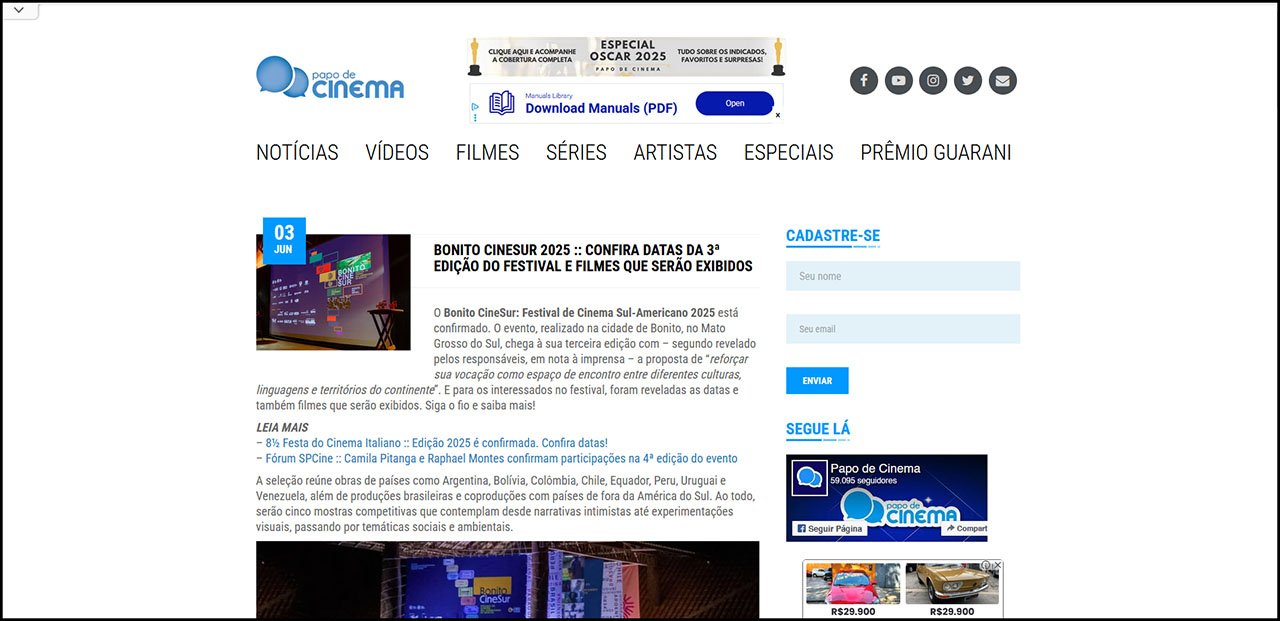Click the Papo de Cinema logo
Image resolution: width=1280 pixels, height=621 pixels.
330,80
